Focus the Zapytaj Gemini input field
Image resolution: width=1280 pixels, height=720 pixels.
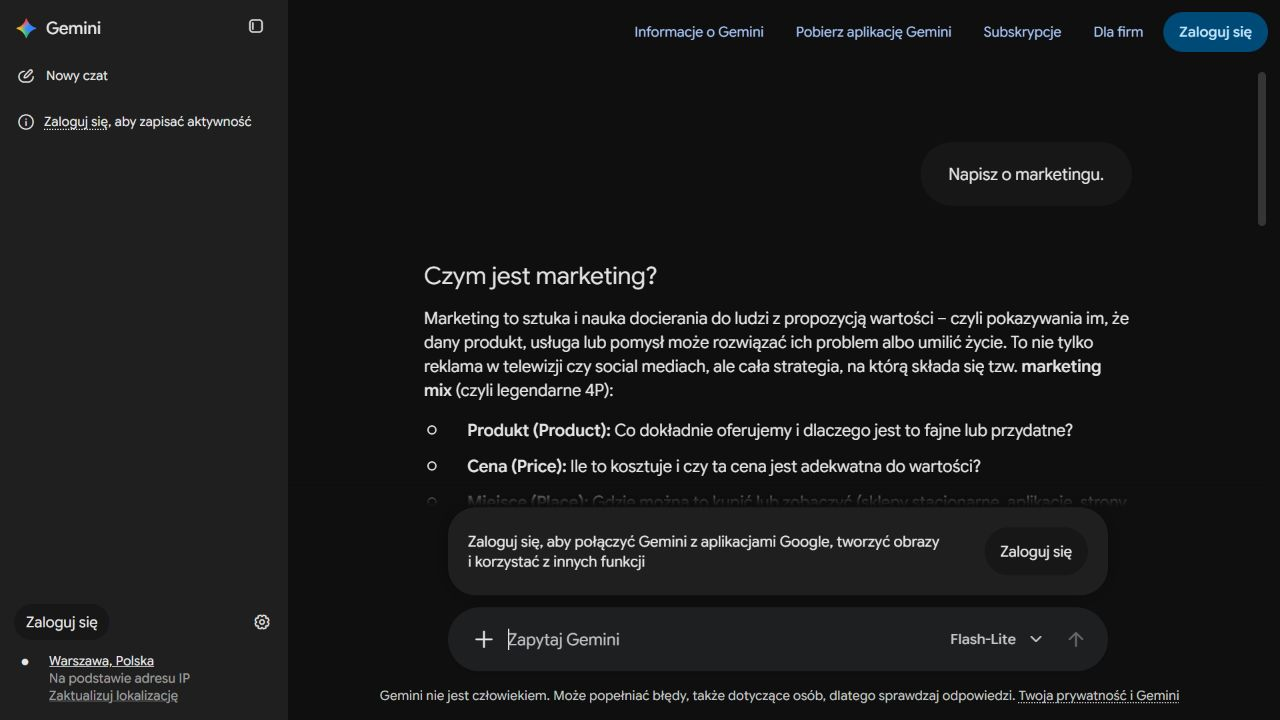pos(720,639)
